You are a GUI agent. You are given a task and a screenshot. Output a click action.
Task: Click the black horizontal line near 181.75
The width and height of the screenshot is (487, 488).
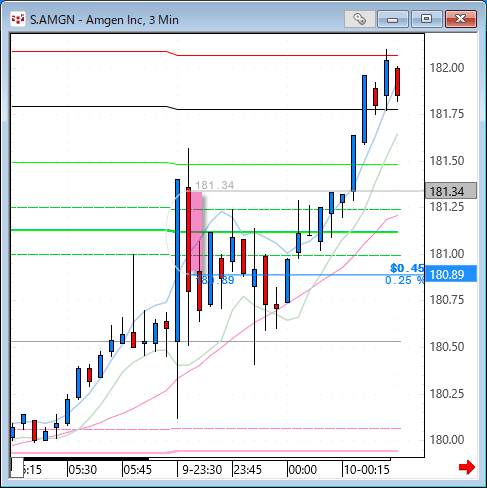205,109
